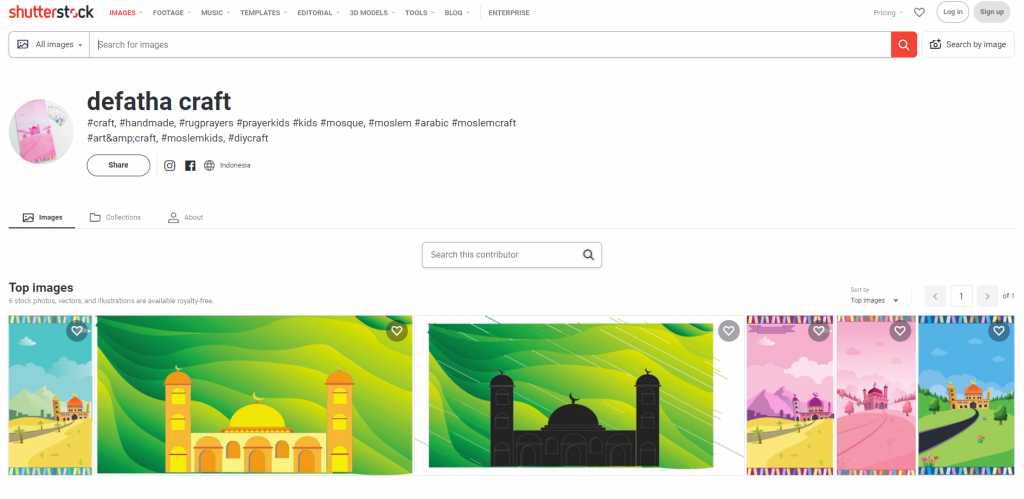
Task: Click the red search magnifier button
Action: [x=903, y=45]
